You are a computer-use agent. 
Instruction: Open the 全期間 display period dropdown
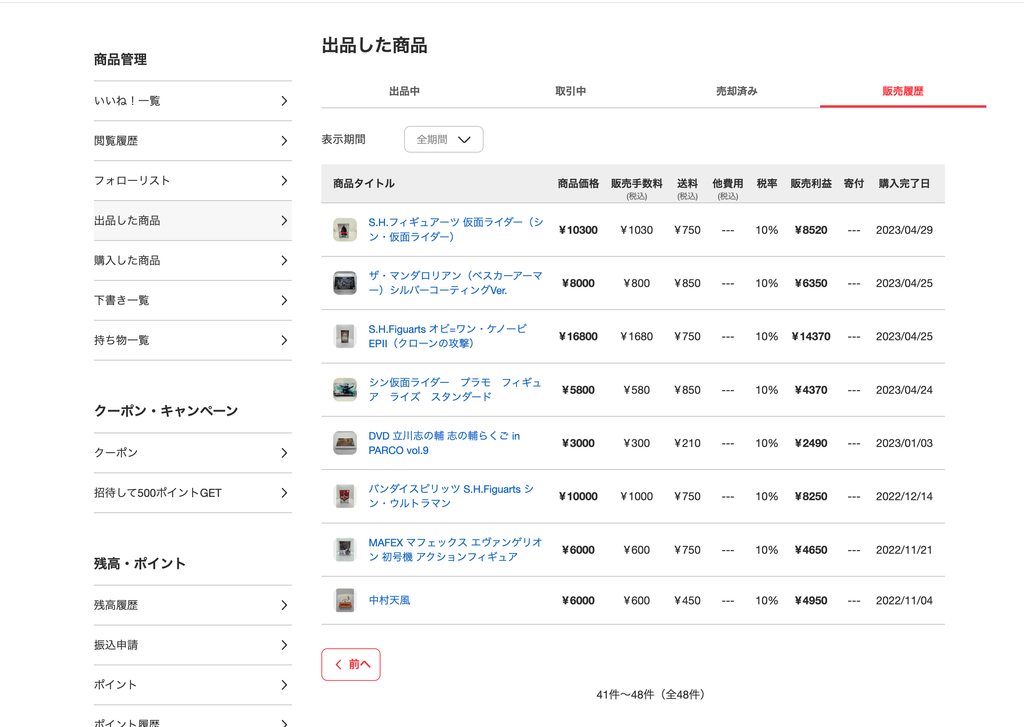coord(443,139)
